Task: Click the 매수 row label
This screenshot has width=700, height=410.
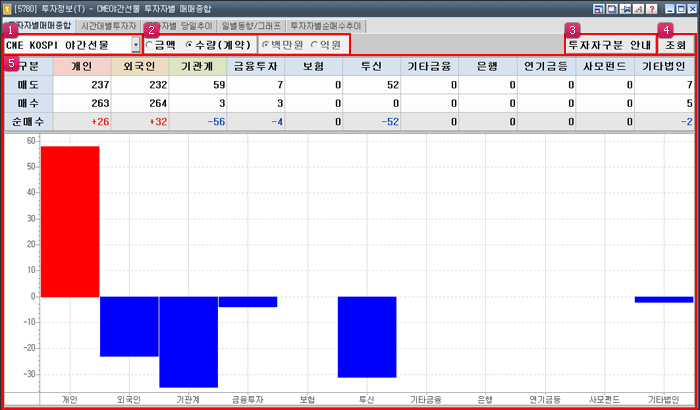Action: click(28, 103)
